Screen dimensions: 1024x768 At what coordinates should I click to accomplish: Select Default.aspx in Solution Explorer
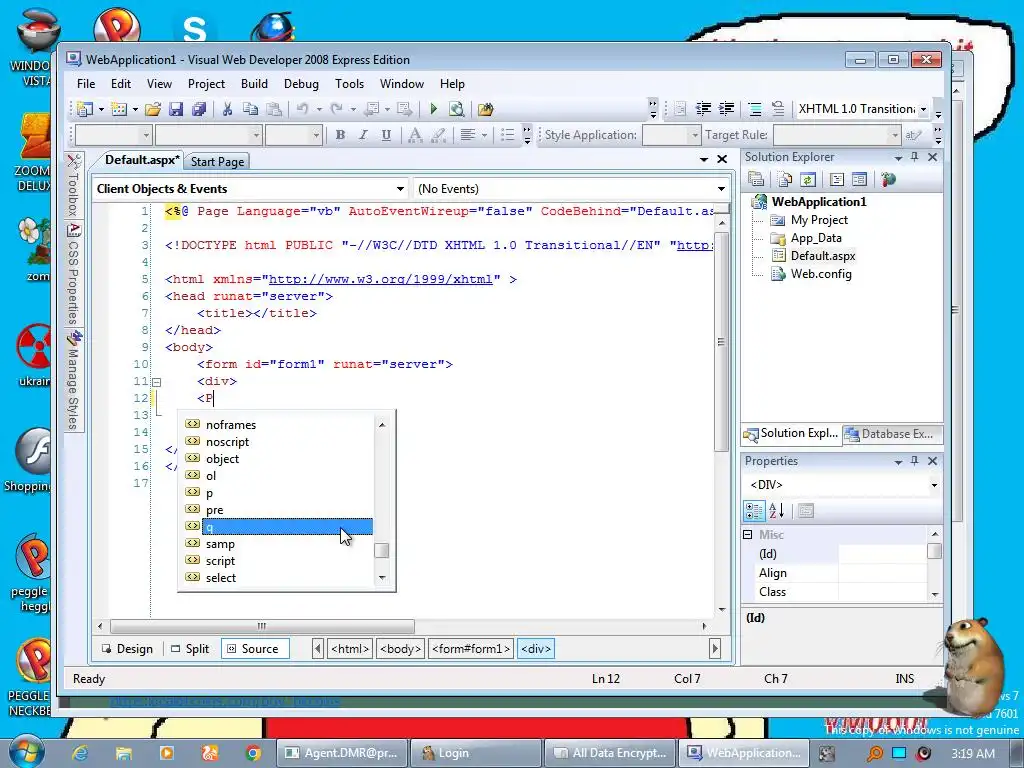[822, 256]
